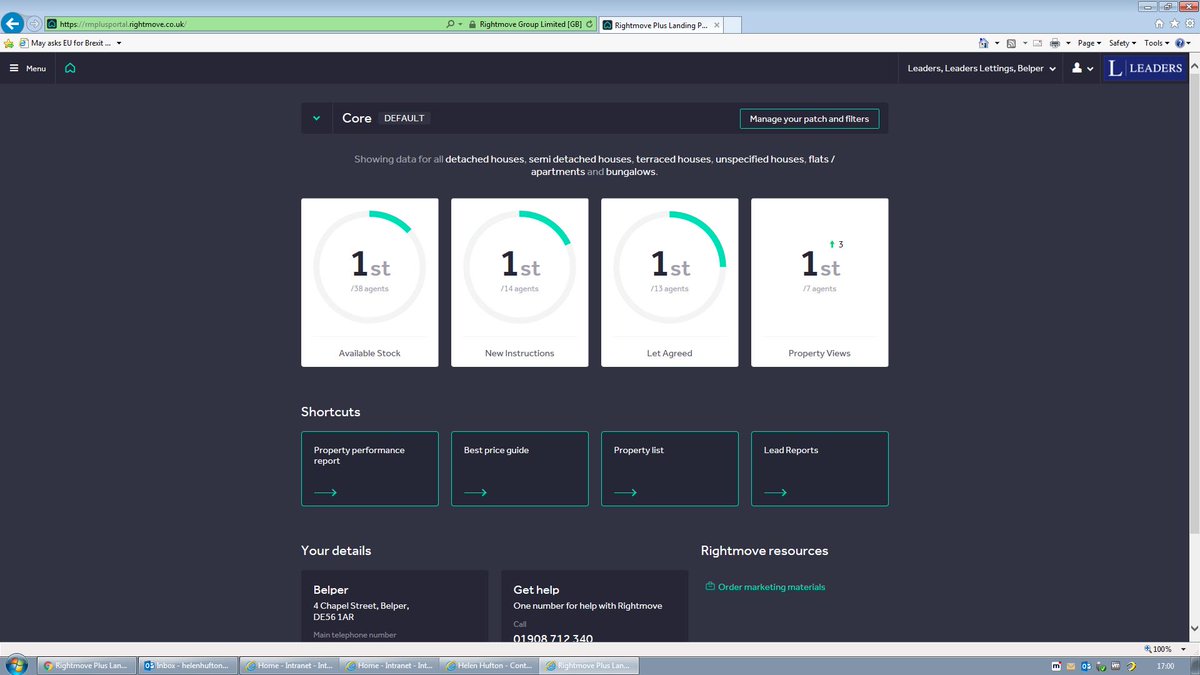The height and width of the screenshot is (675, 1200).
Task: Open the user account icon dropdown
Action: point(1082,68)
